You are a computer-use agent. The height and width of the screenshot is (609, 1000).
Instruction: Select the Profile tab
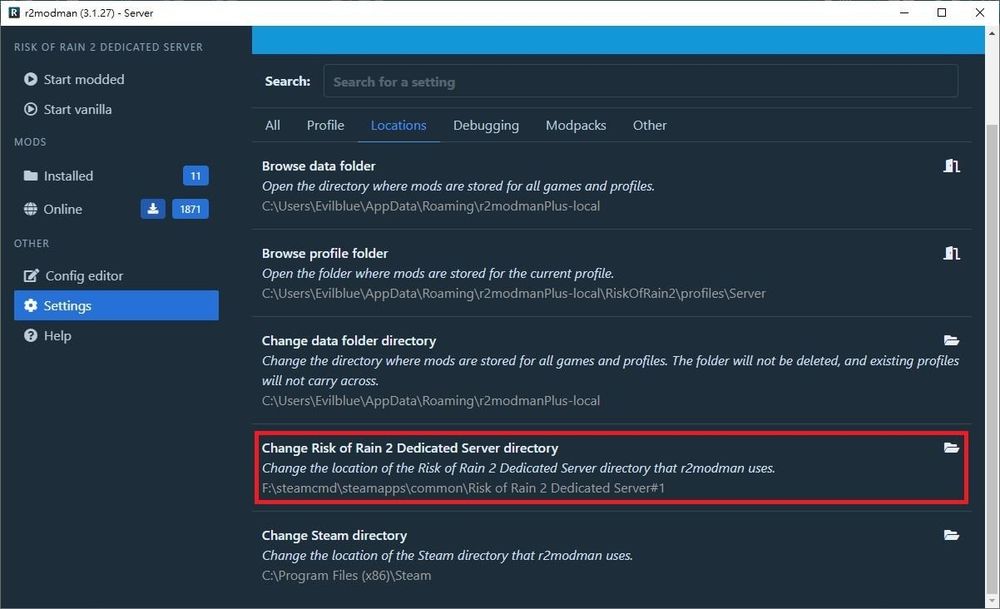pos(325,125)
